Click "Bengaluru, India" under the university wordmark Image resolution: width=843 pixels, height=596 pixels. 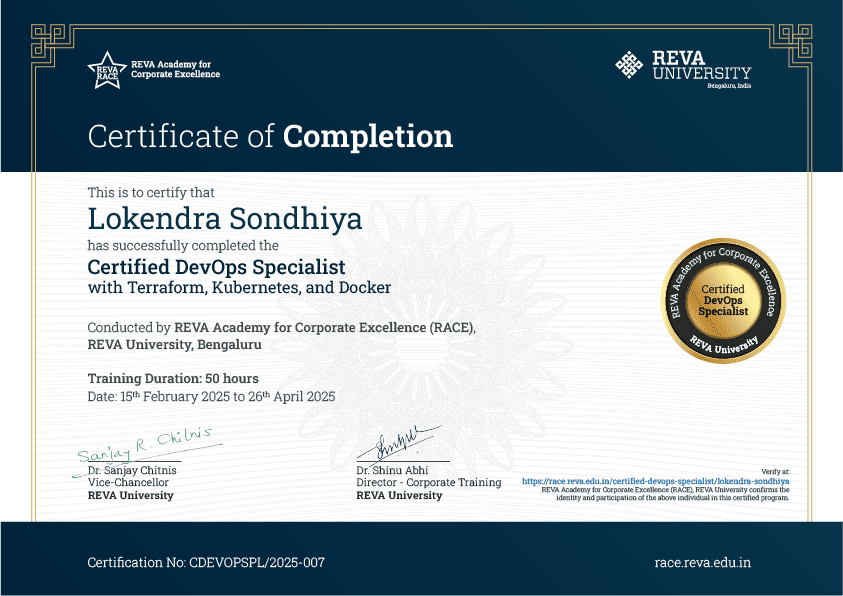pyautogui.click(x=729, y=86)
